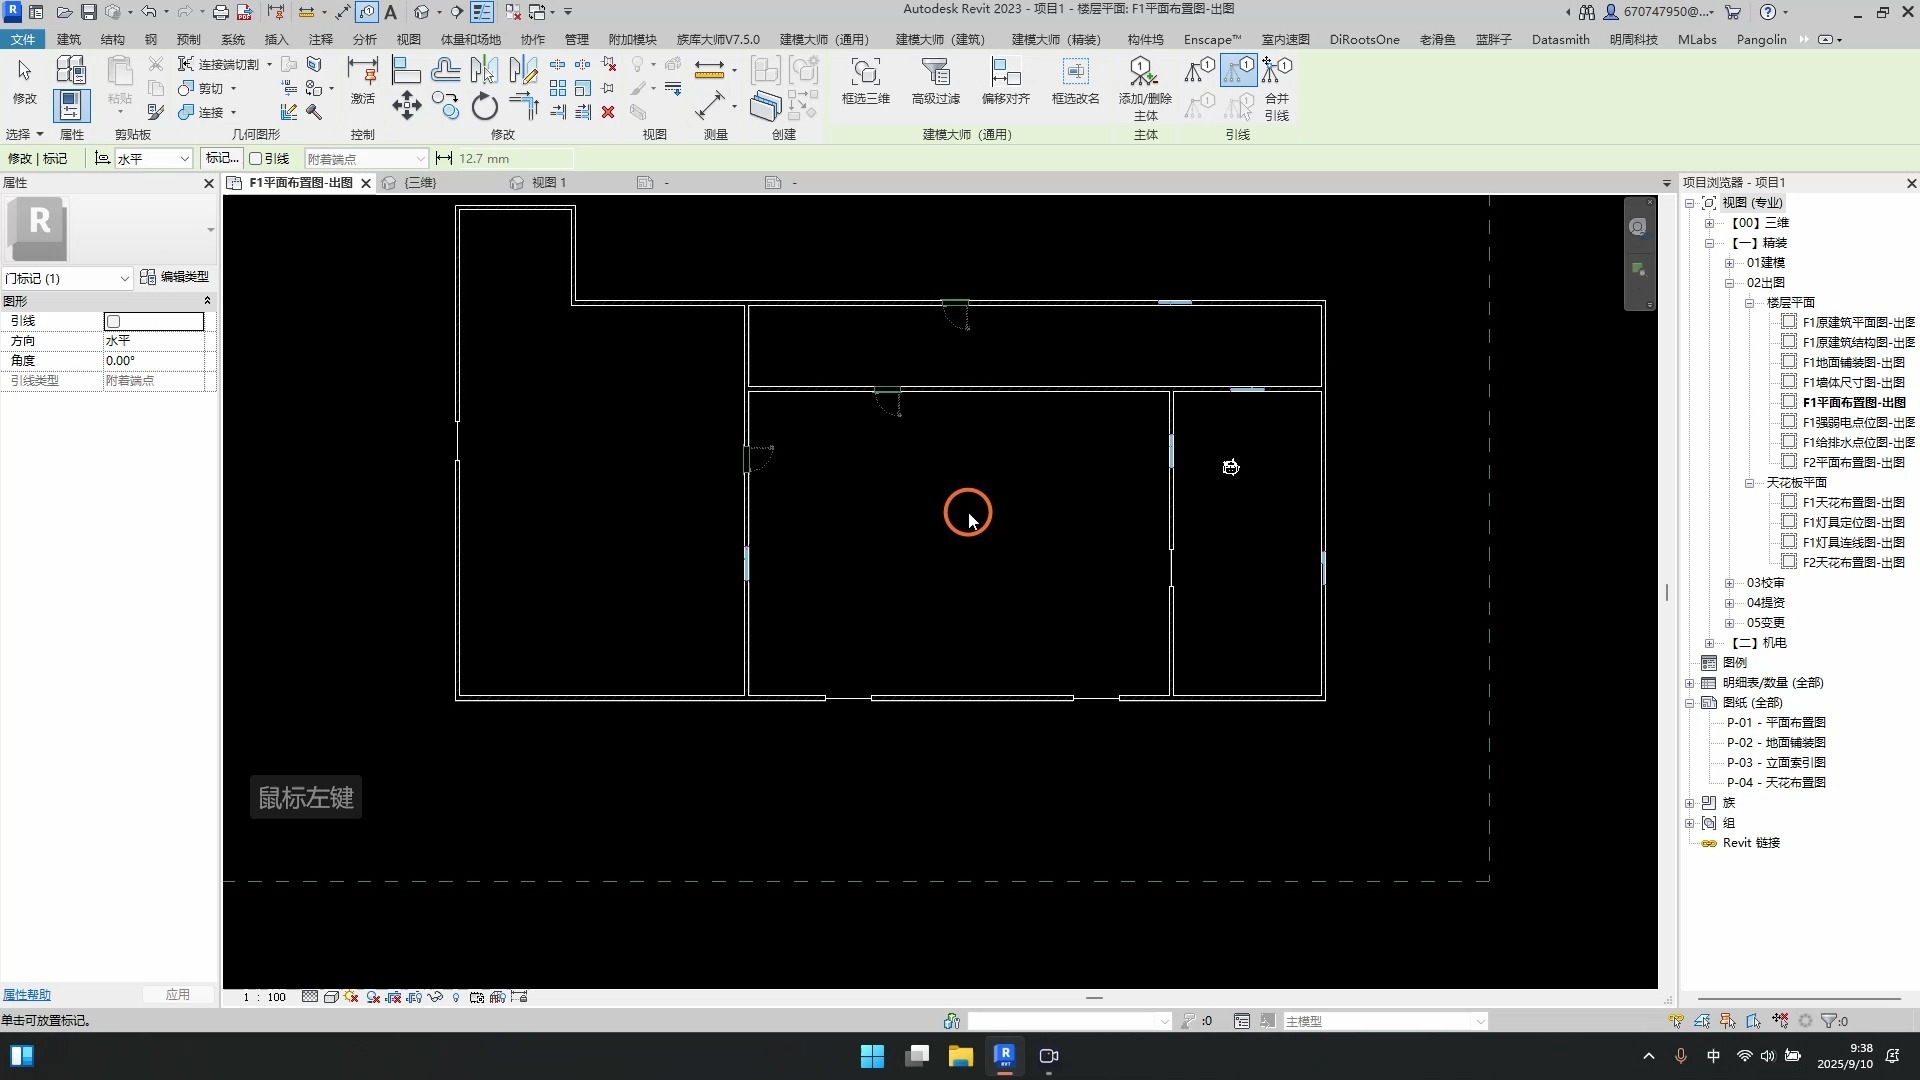Select the Modify (修改) arrow tool
This screenshot has width=1920, height=1080.
point(24,80)
